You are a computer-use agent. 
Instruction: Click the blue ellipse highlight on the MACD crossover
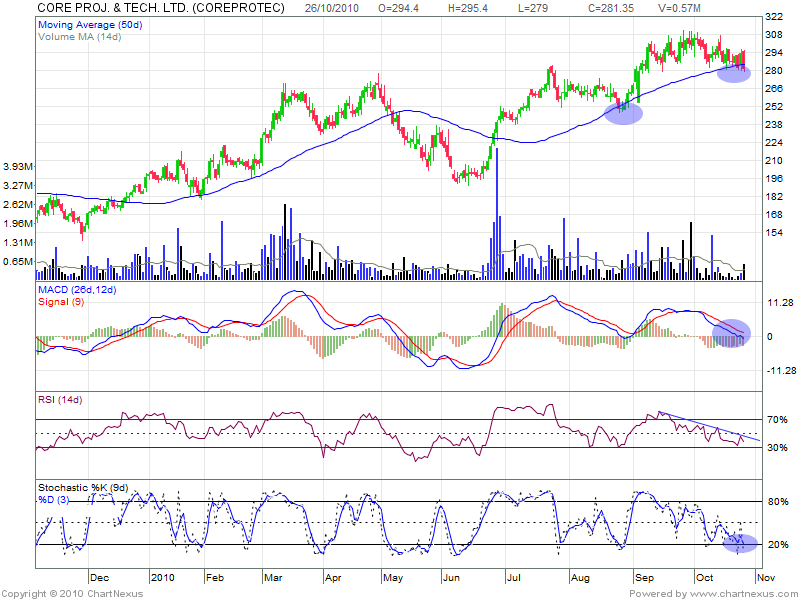pos(730,335)
